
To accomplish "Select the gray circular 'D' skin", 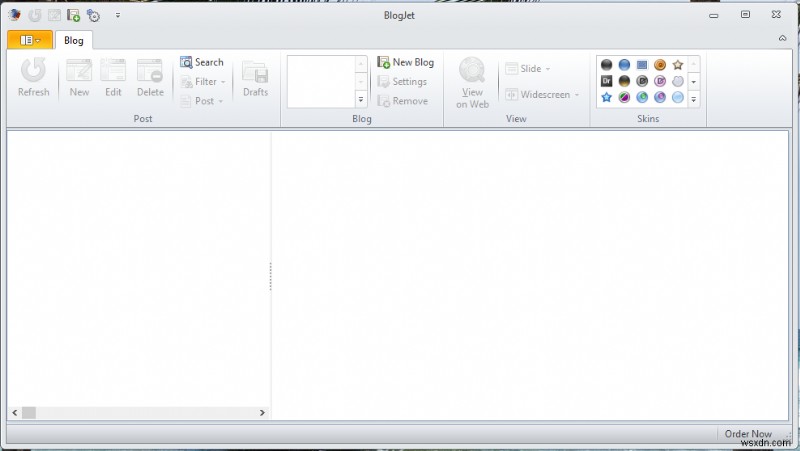I will click(642, 81).
